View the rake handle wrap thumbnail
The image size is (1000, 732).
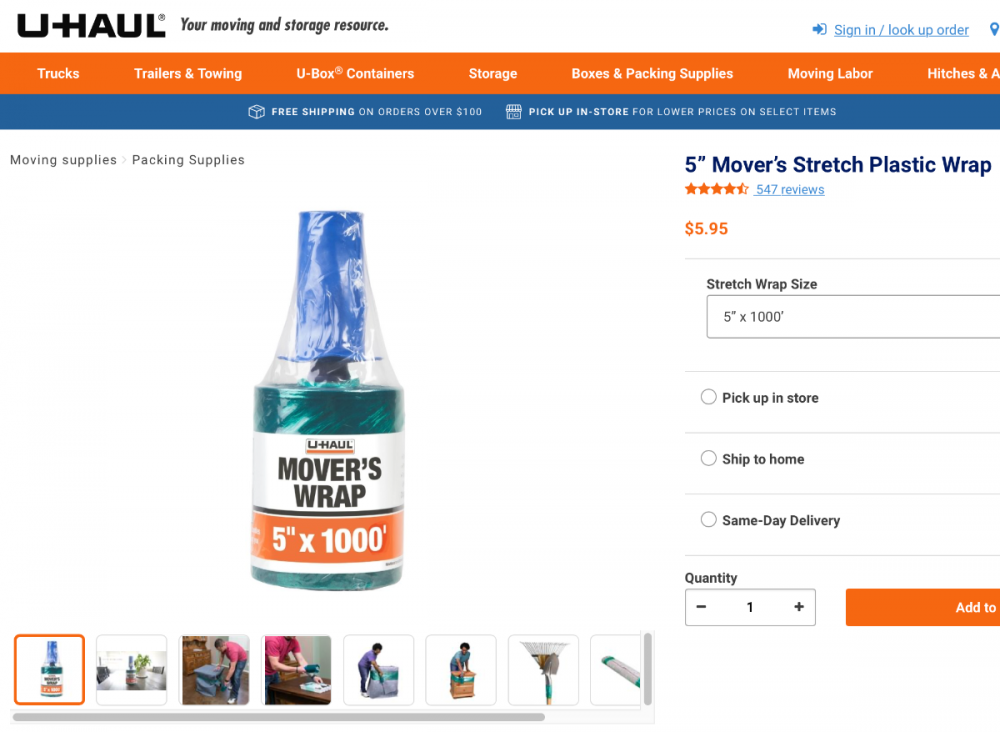click(543, 670)
